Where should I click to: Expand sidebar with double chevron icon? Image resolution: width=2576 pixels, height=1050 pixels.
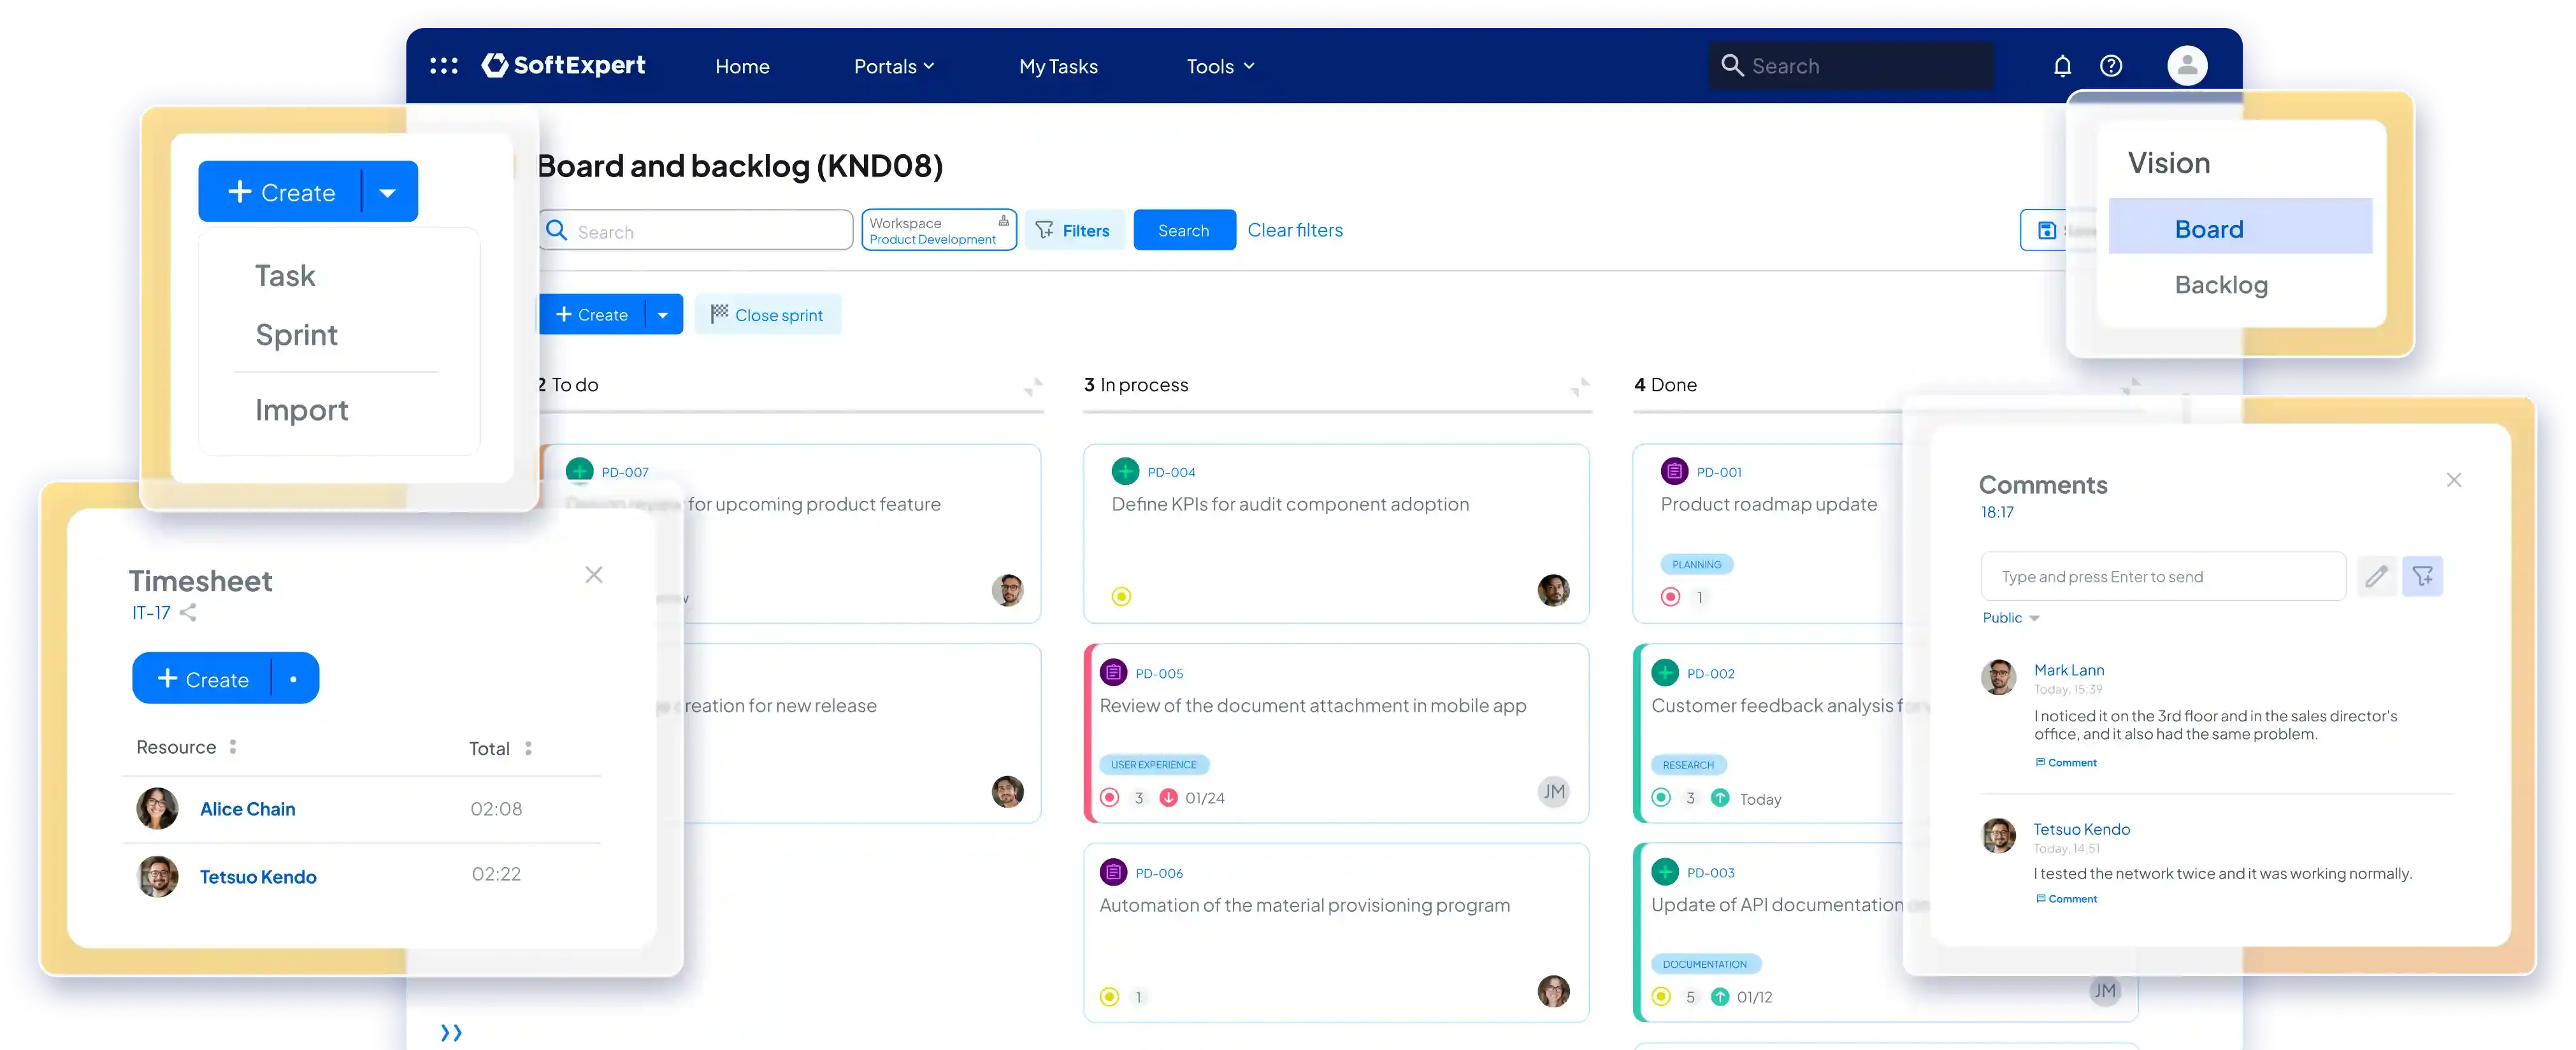point(451,1032)
